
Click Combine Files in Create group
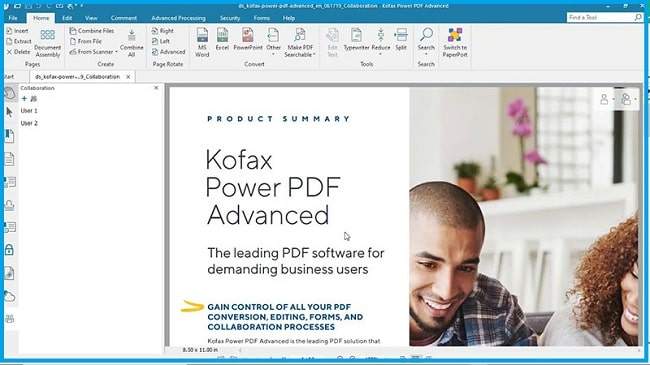coord(92,31)
